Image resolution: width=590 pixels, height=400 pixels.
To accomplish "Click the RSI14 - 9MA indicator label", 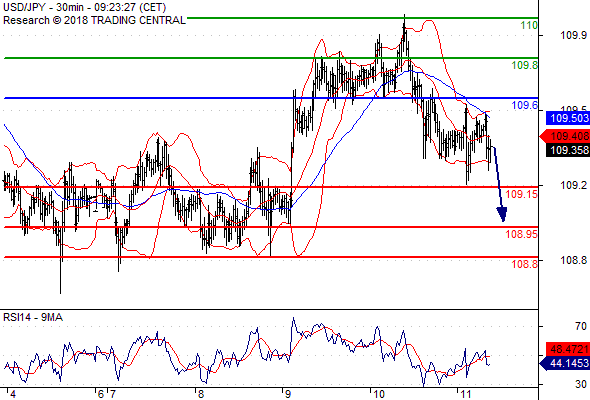I will (x=33, y=318).
